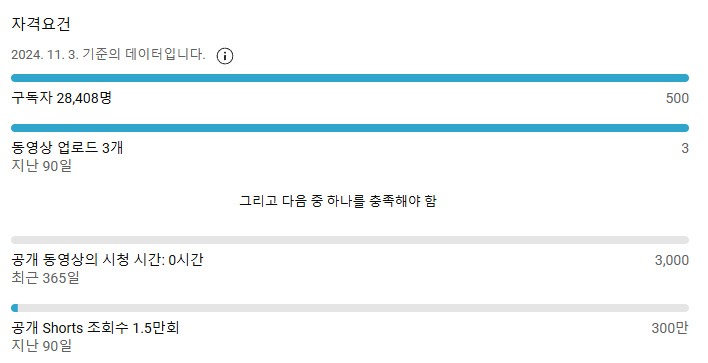Click 지난 90일 under Shorts views

pyautogui.click(x=42, y=346)
